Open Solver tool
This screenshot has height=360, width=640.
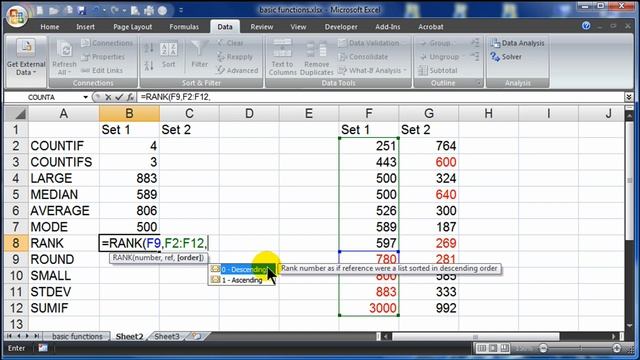click(506, 57)
